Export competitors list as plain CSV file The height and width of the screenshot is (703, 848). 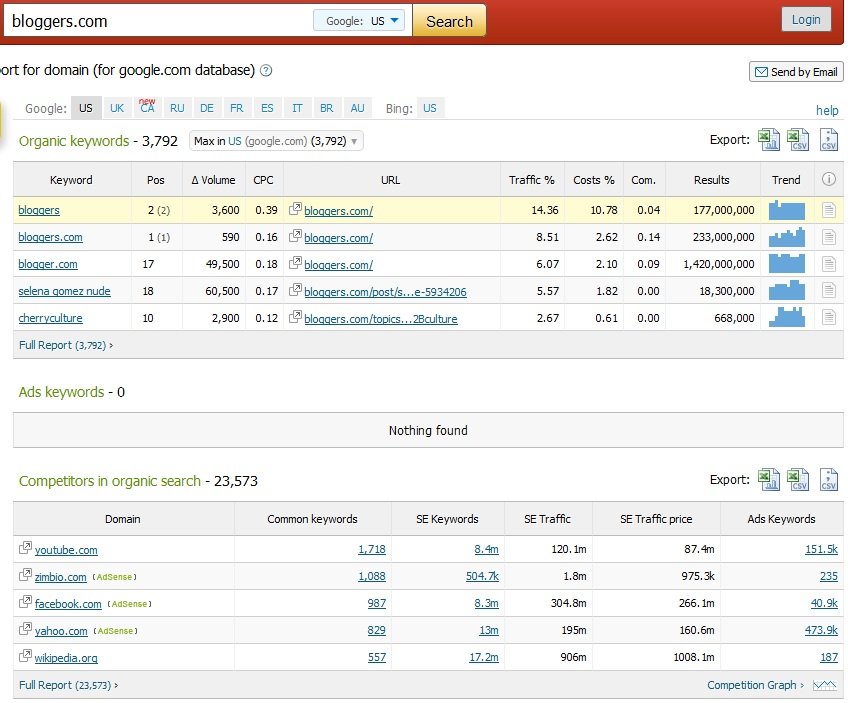click(829, 480)
